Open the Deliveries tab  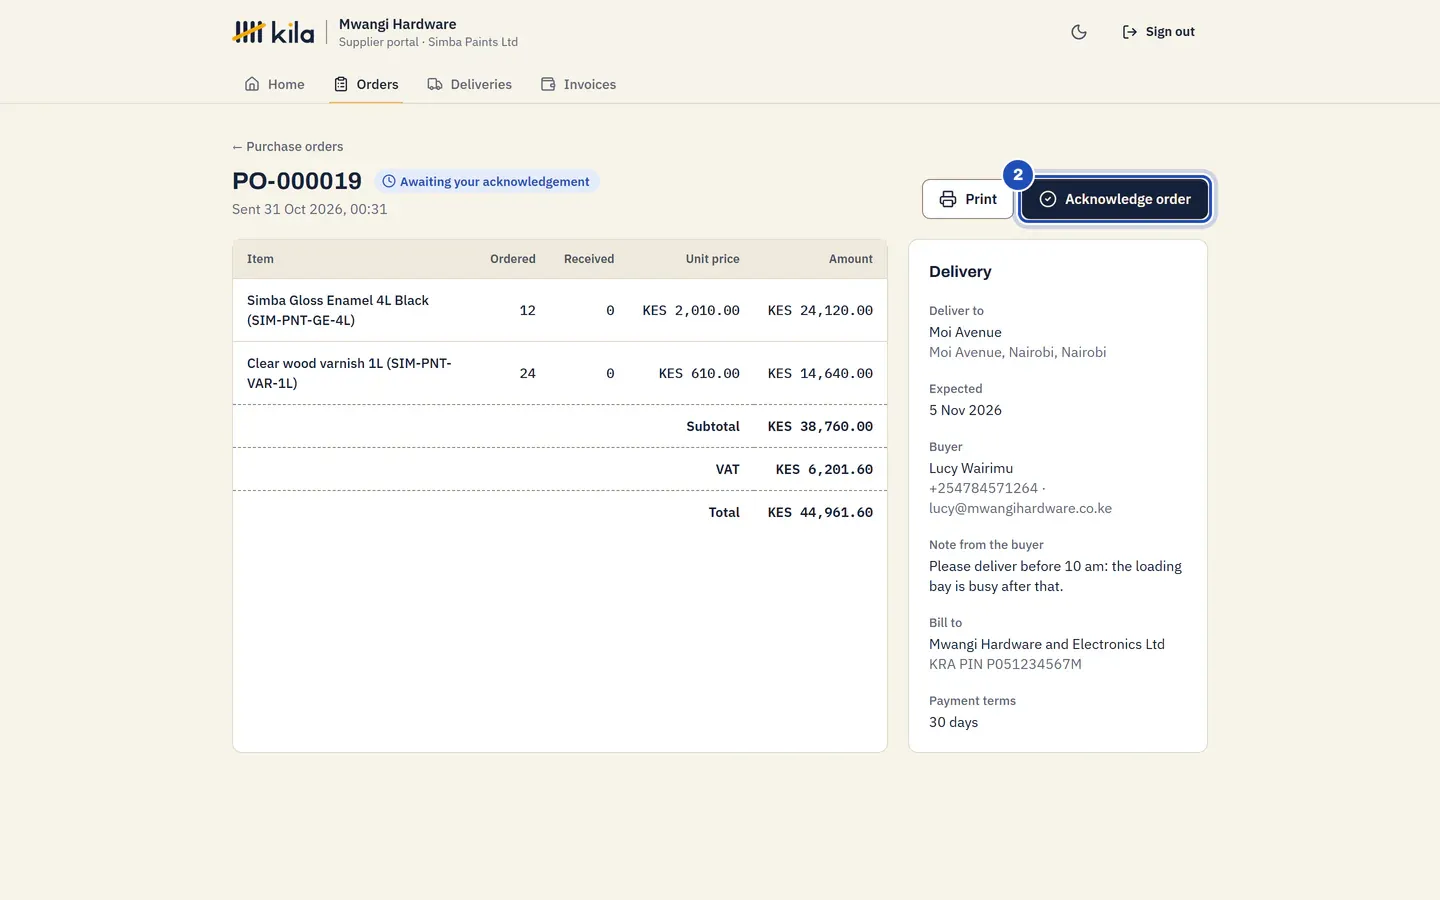pyautogui.click(x=469, y=84)
